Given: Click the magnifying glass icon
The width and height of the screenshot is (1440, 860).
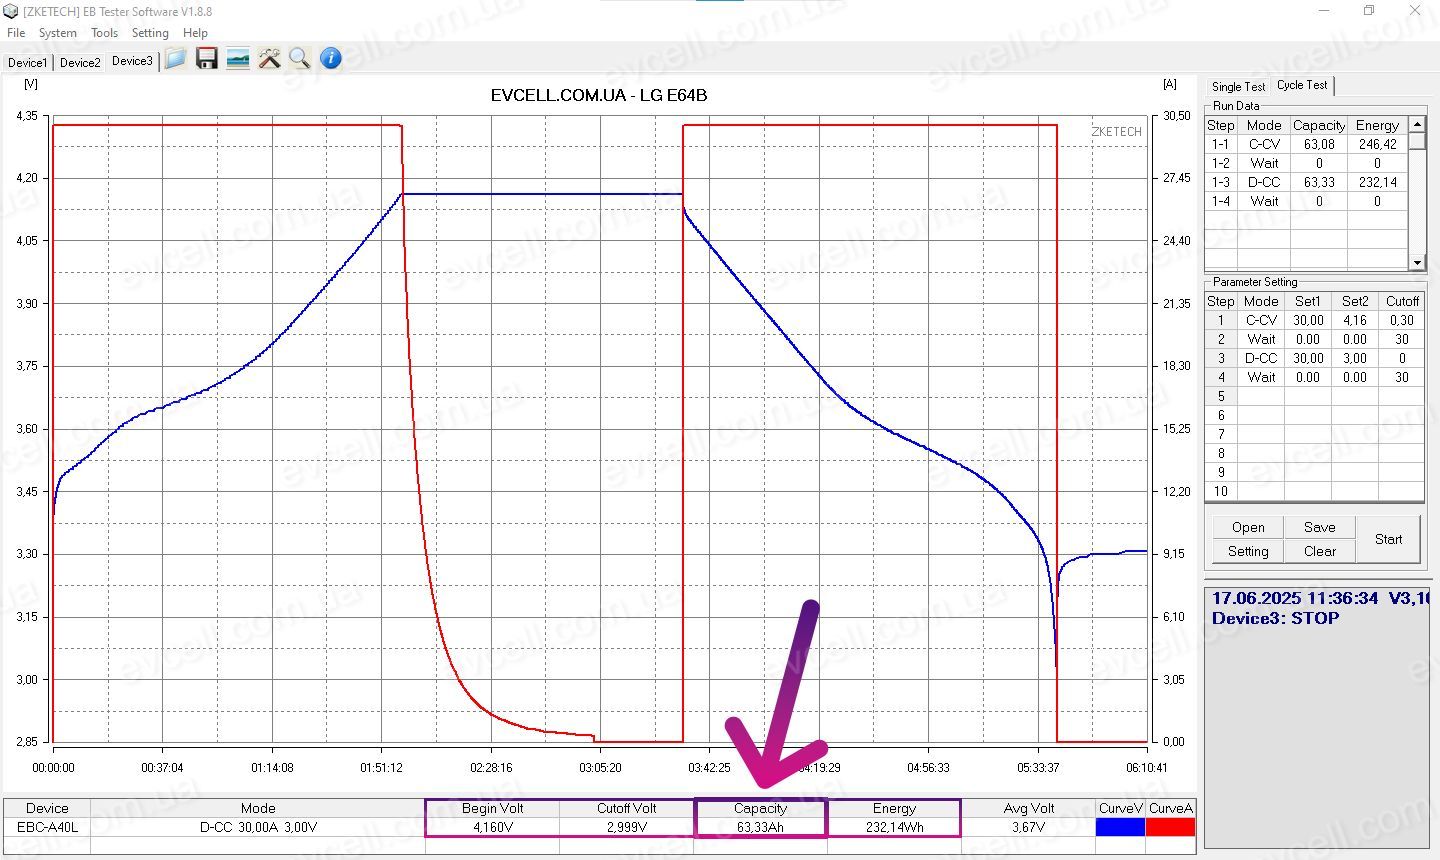Looking at the screenshot, I should 299,59.
